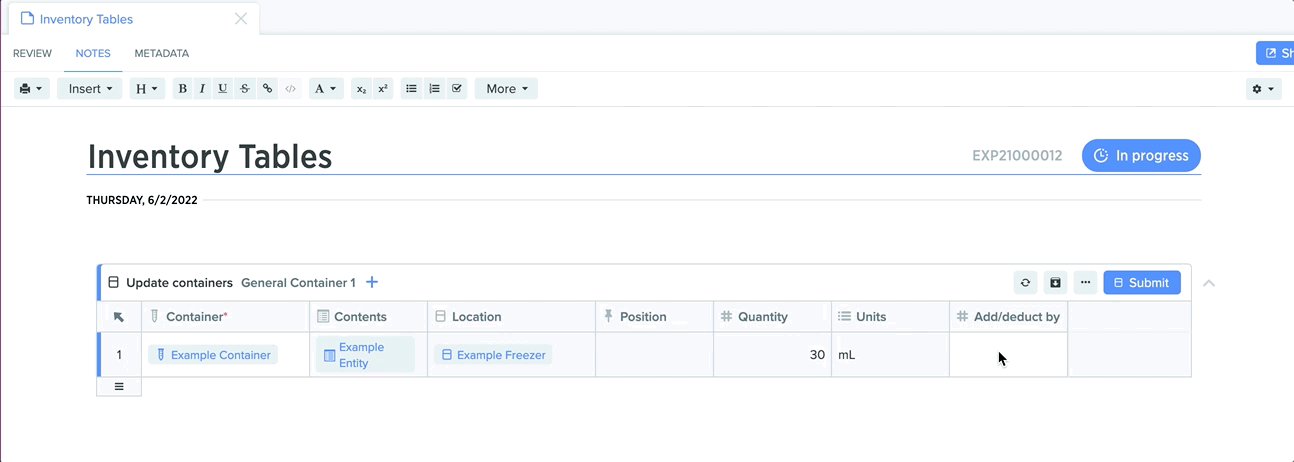
Task: Click the Add/deduct by cell in row 1
Action: (1008, 355)
